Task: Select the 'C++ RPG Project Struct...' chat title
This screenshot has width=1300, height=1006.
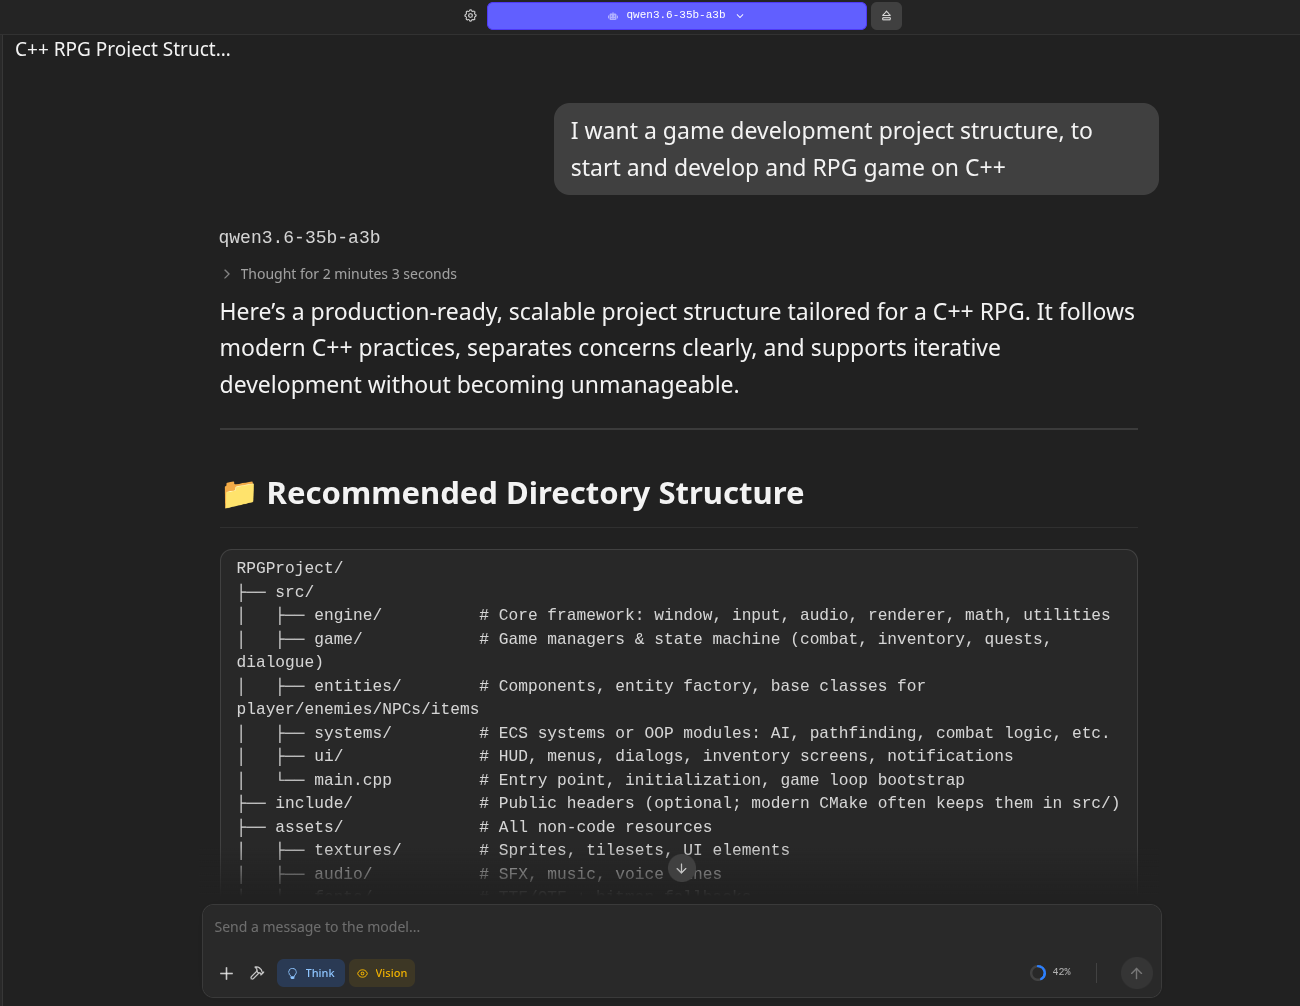Action: pyautogui.click(x=123, y=49)
